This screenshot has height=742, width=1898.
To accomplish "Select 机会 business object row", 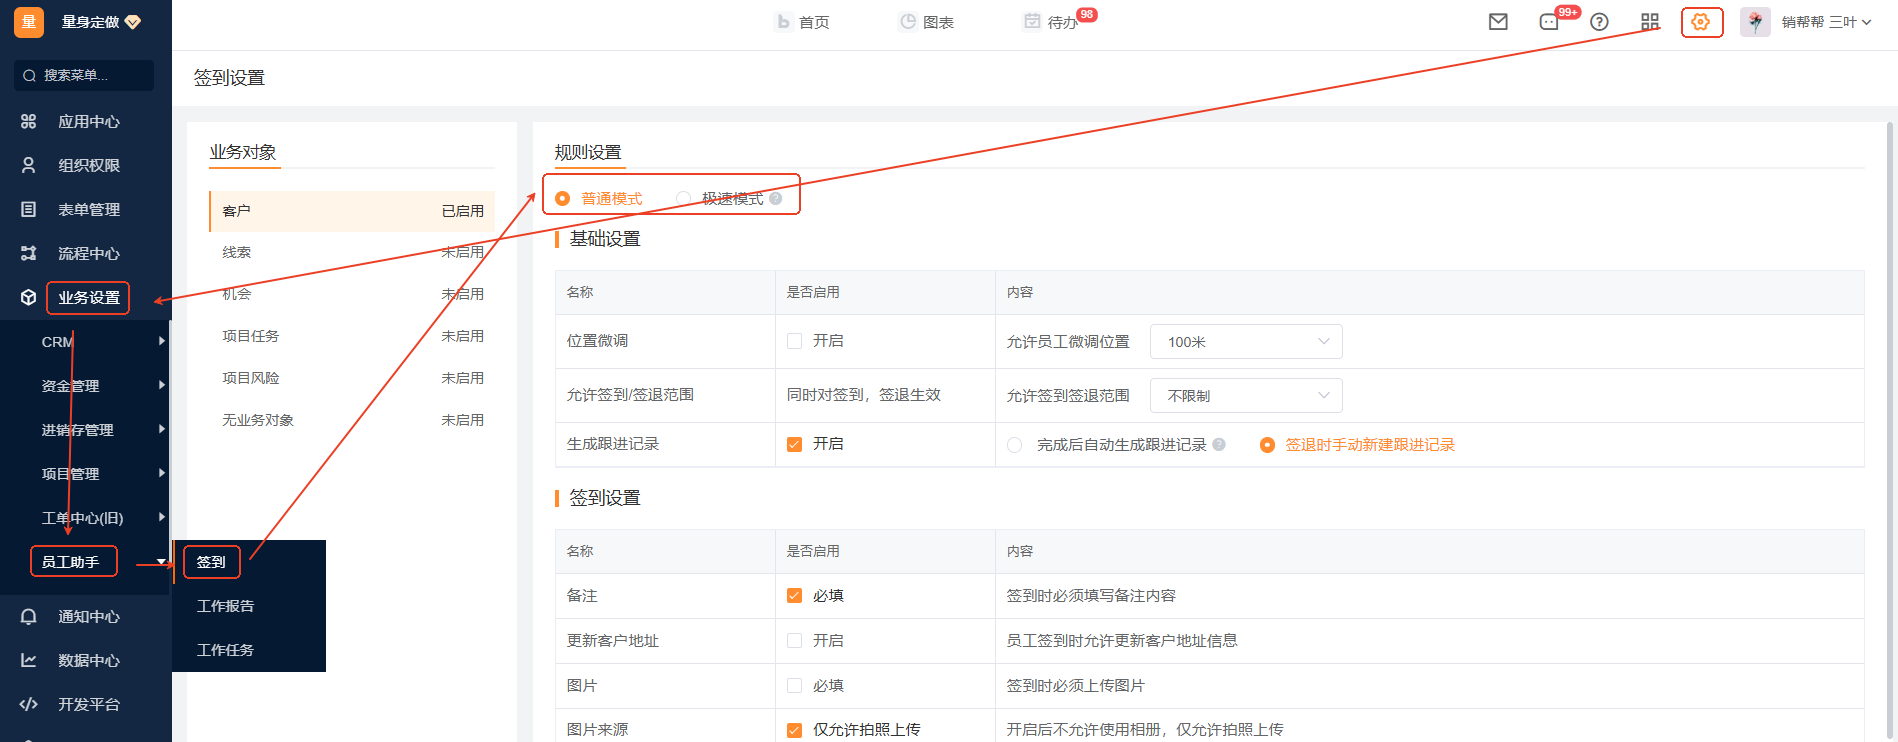I will (352, 294).
